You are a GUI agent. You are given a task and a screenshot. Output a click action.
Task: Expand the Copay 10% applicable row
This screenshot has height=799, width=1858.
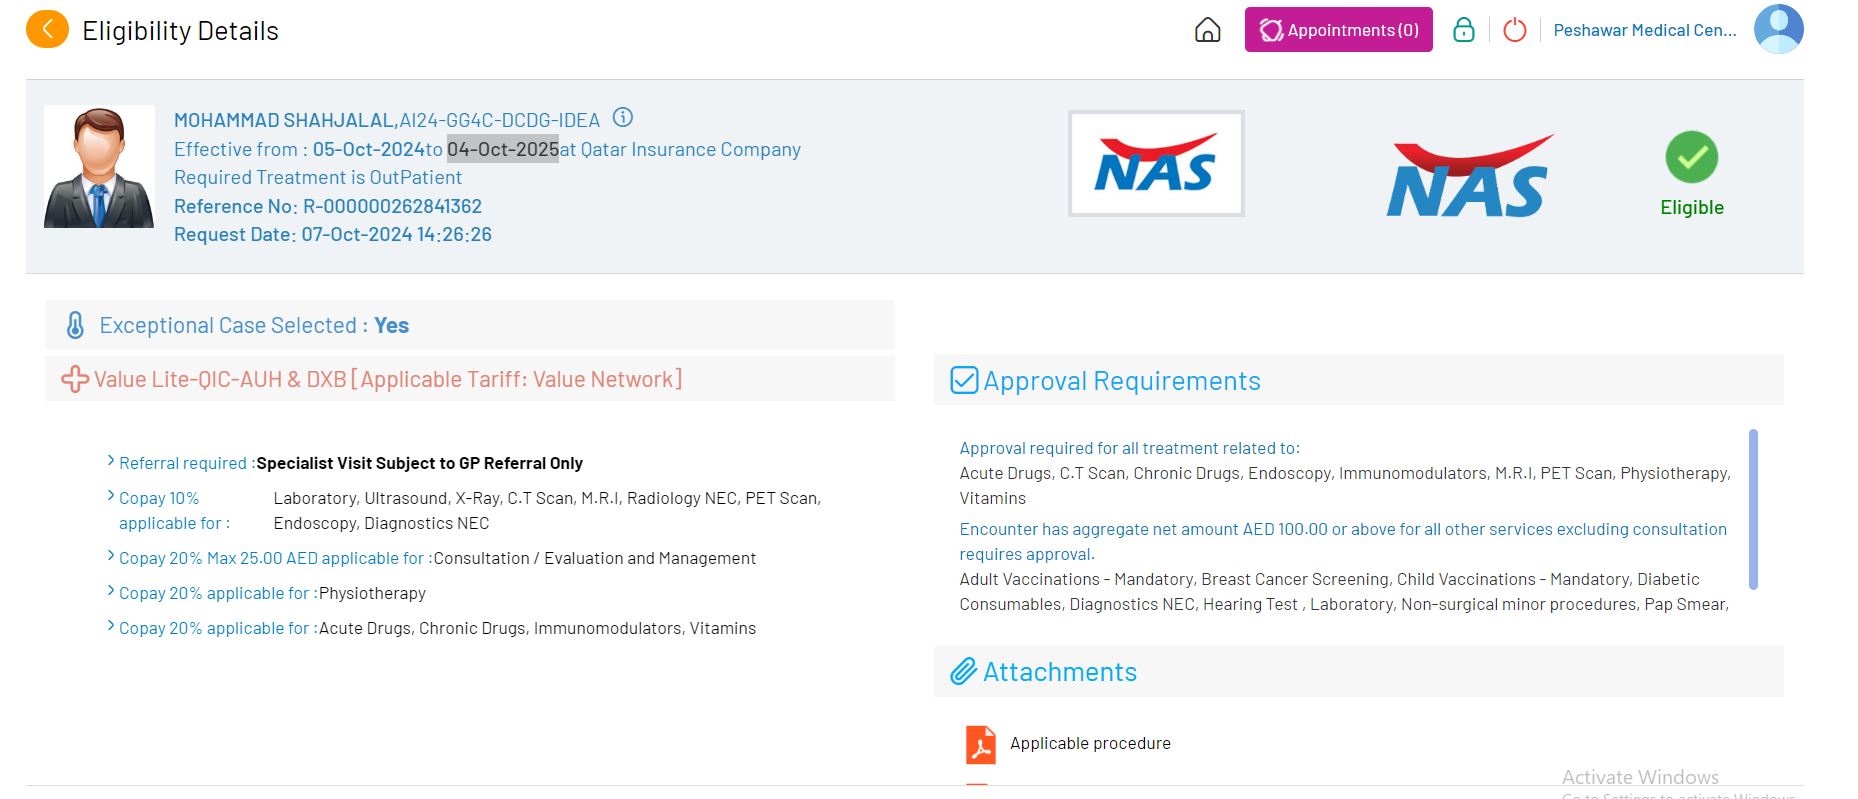[111, 496]
